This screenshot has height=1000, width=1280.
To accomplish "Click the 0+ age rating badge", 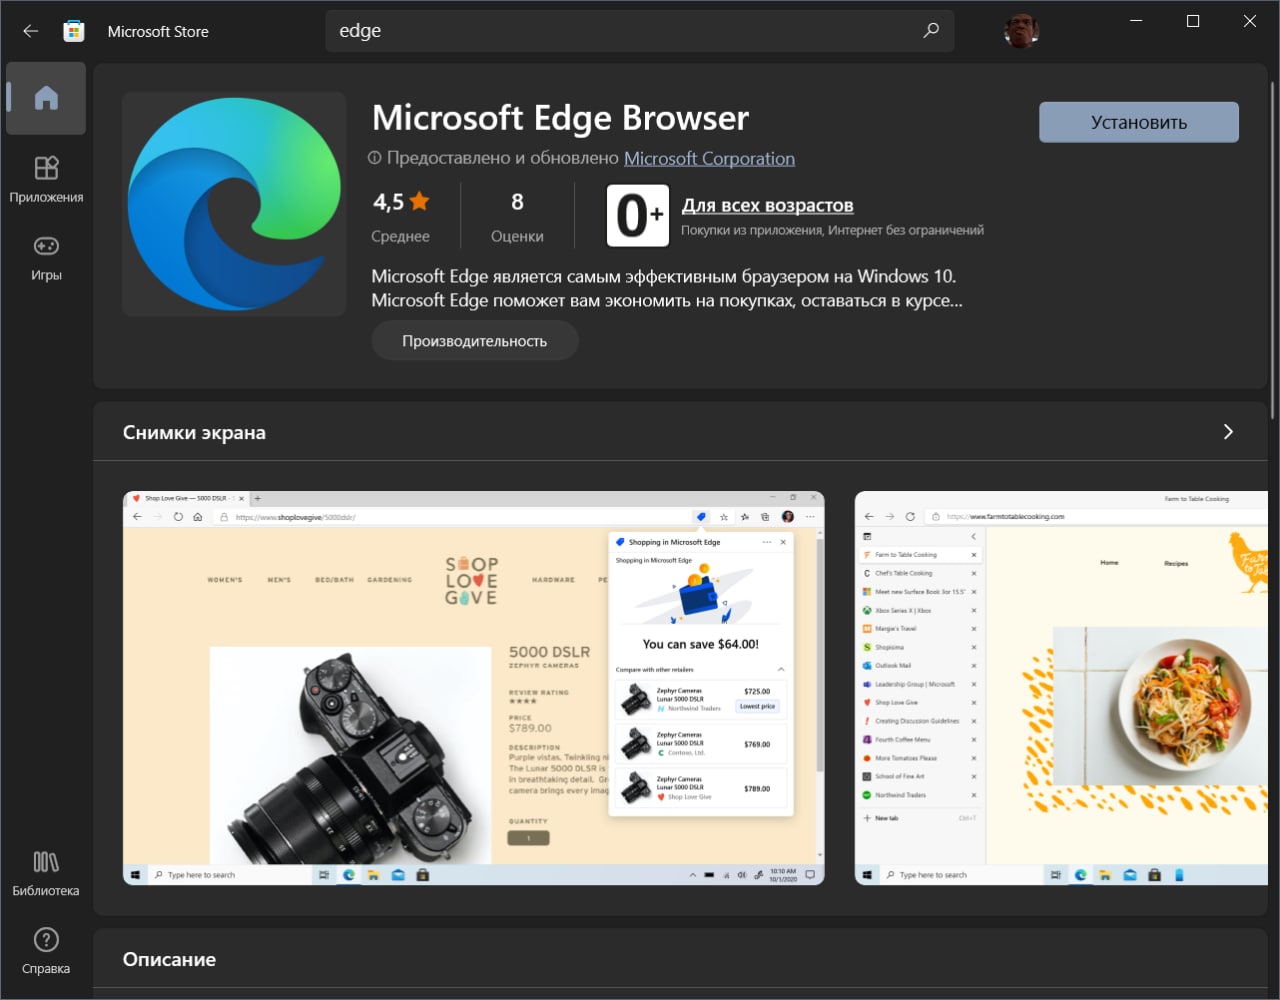I will [x=637, y=216].
